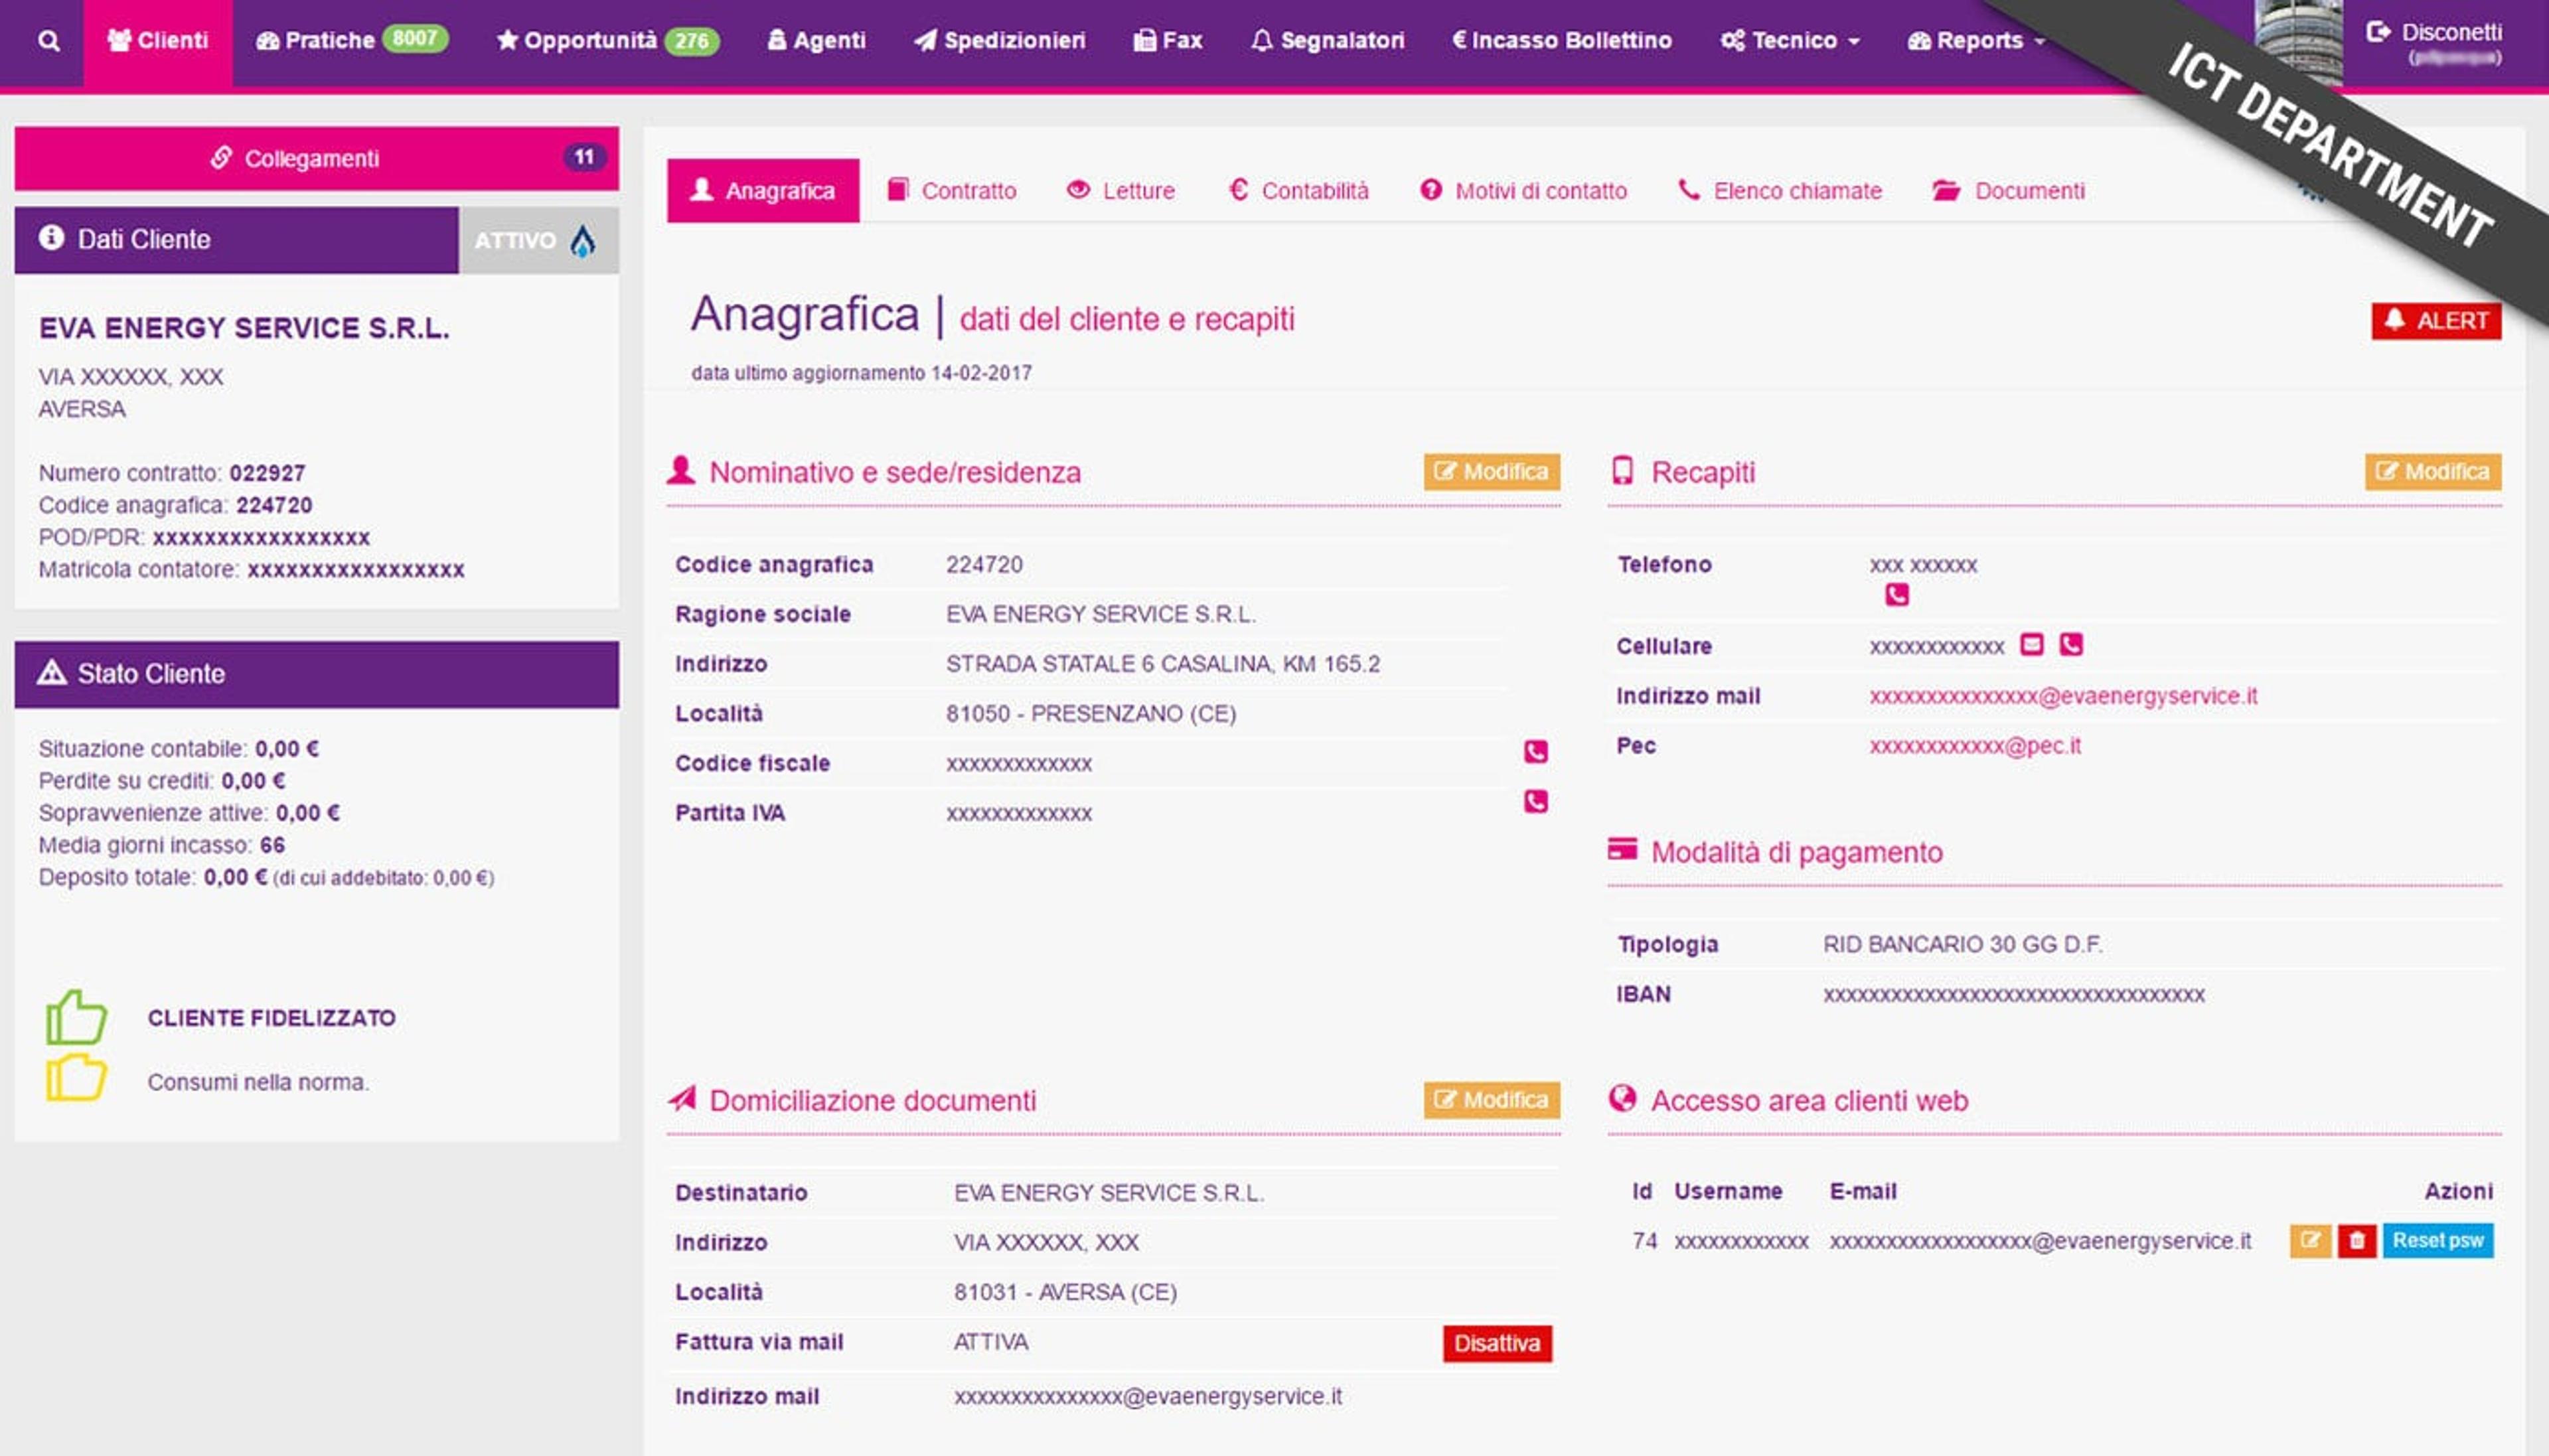This screenshot has height=1456, width=2549.
Task: Click the phone icon beside Codice fiscale
Action: click(1535, 752)
